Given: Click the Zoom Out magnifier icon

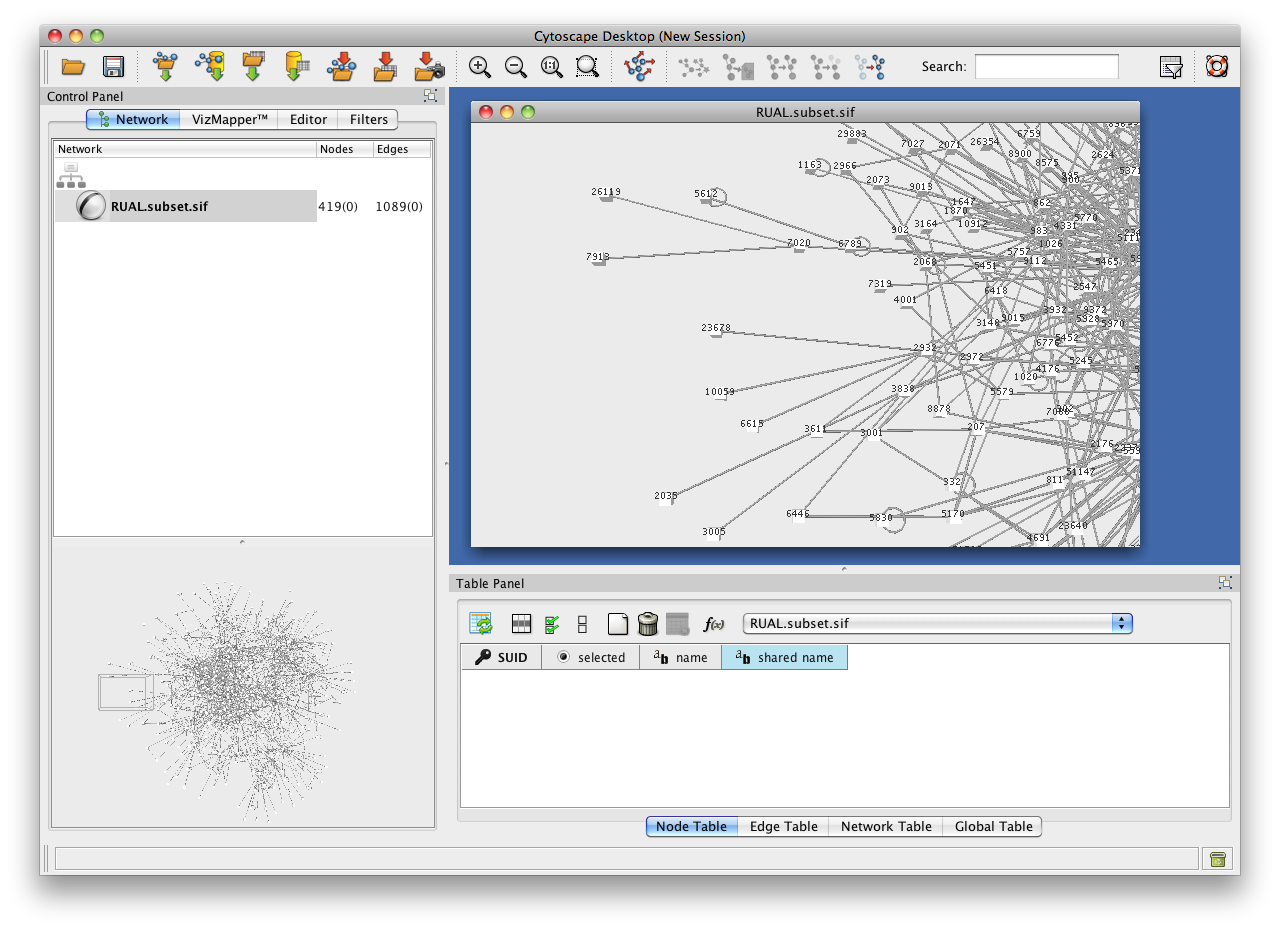Looking at the screenshot, I should click(x=516, y=67).
